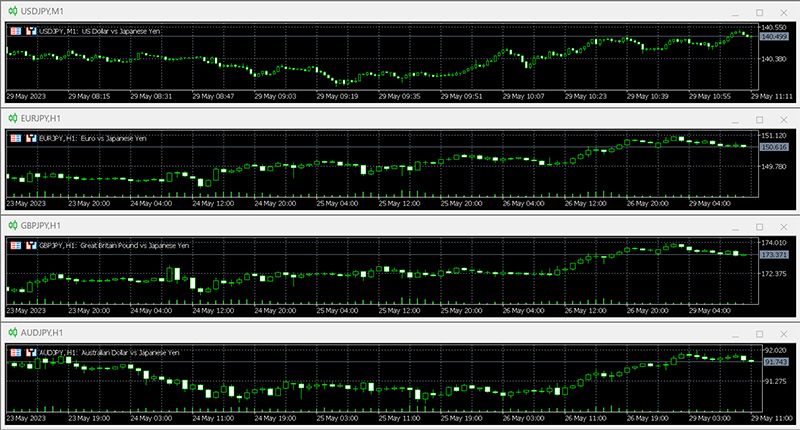This screenshot has width=800, height=430.
Task: Close the AUDJPY,H1 chart window
Action: 784,334
